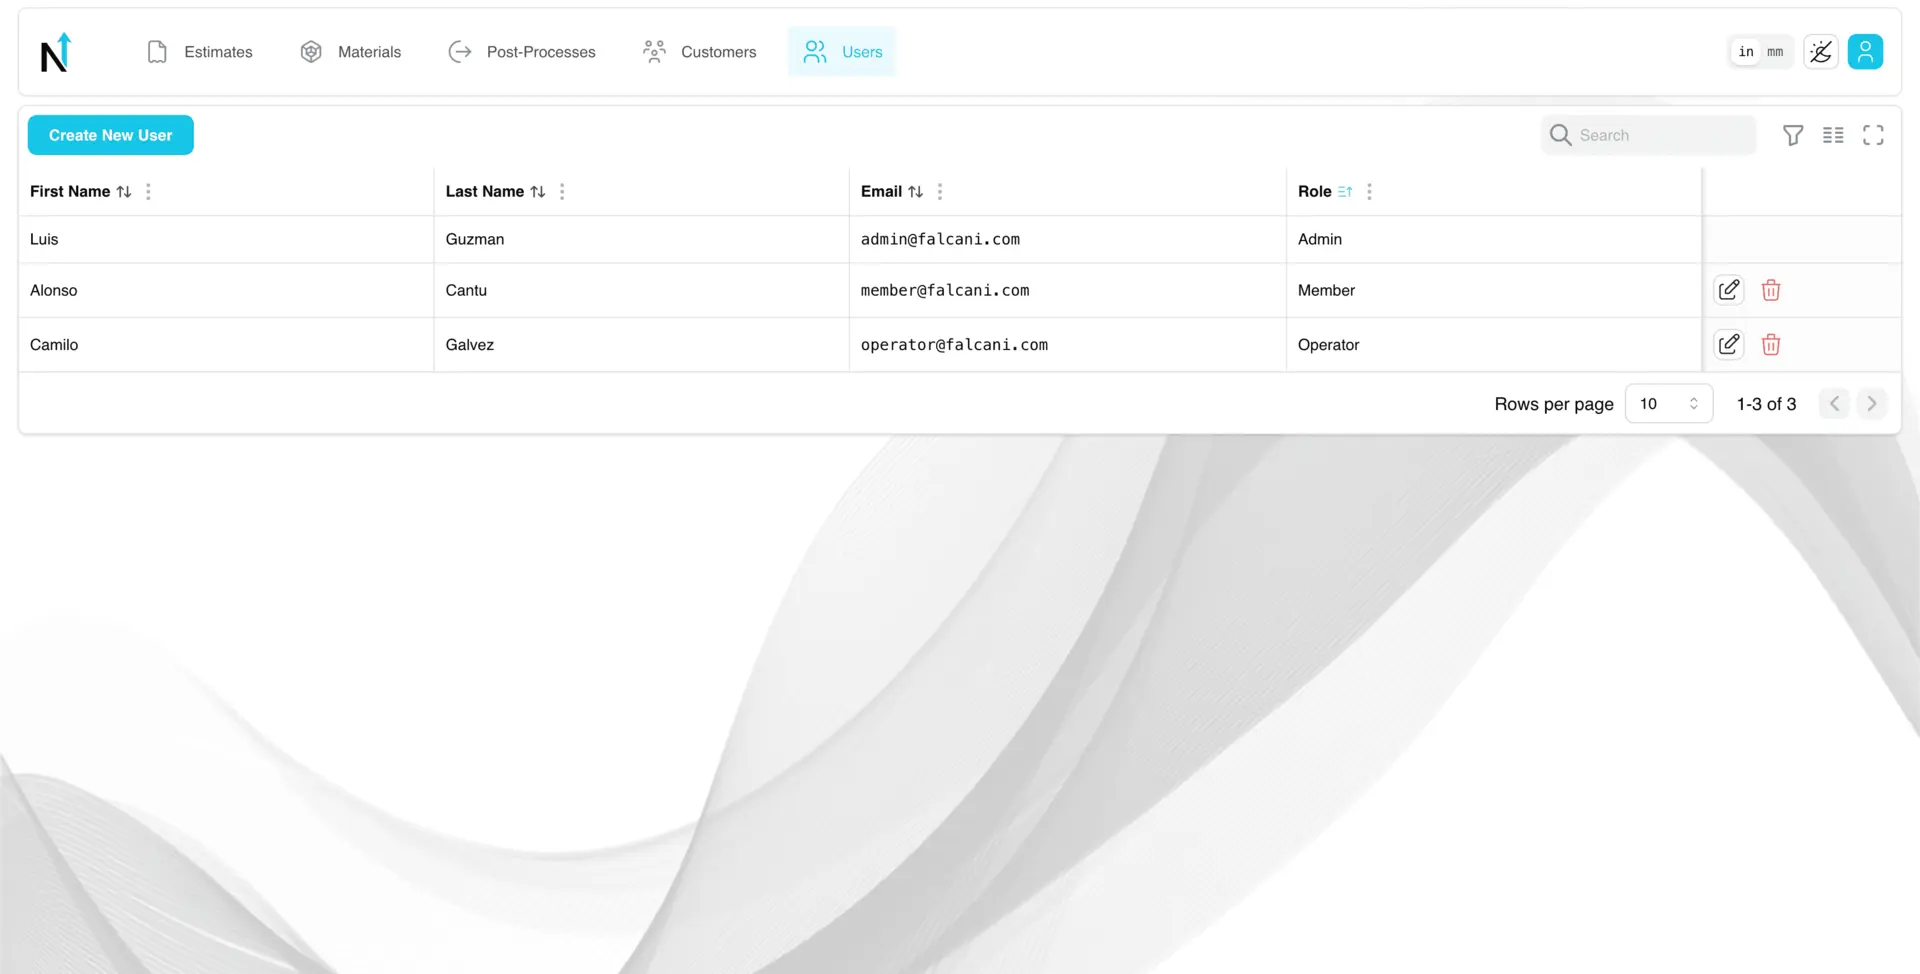Viewport: 1920px width, 974px height.
Task: Open the user profile avatar
Action: [x=1864, y=52]
